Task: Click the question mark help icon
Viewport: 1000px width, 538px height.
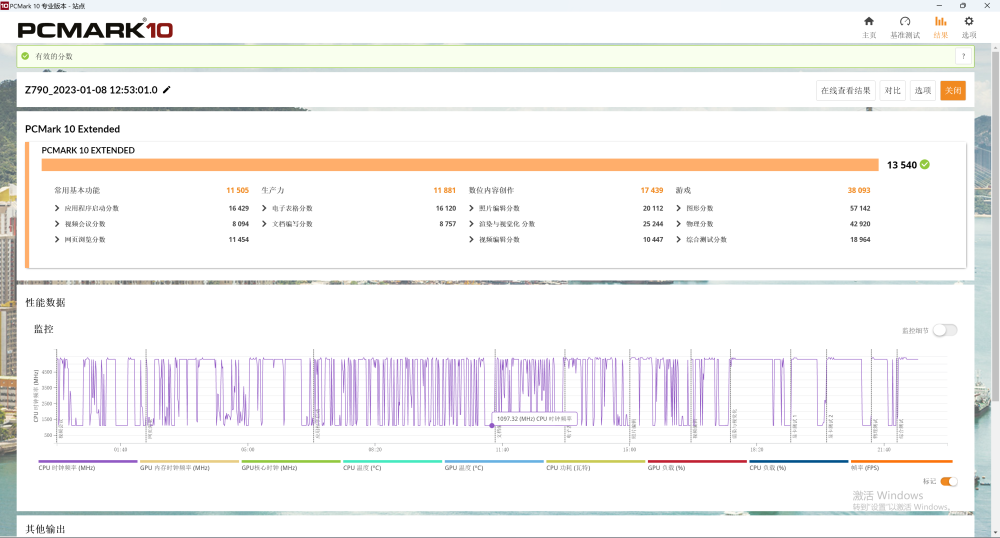Action: 962,56
